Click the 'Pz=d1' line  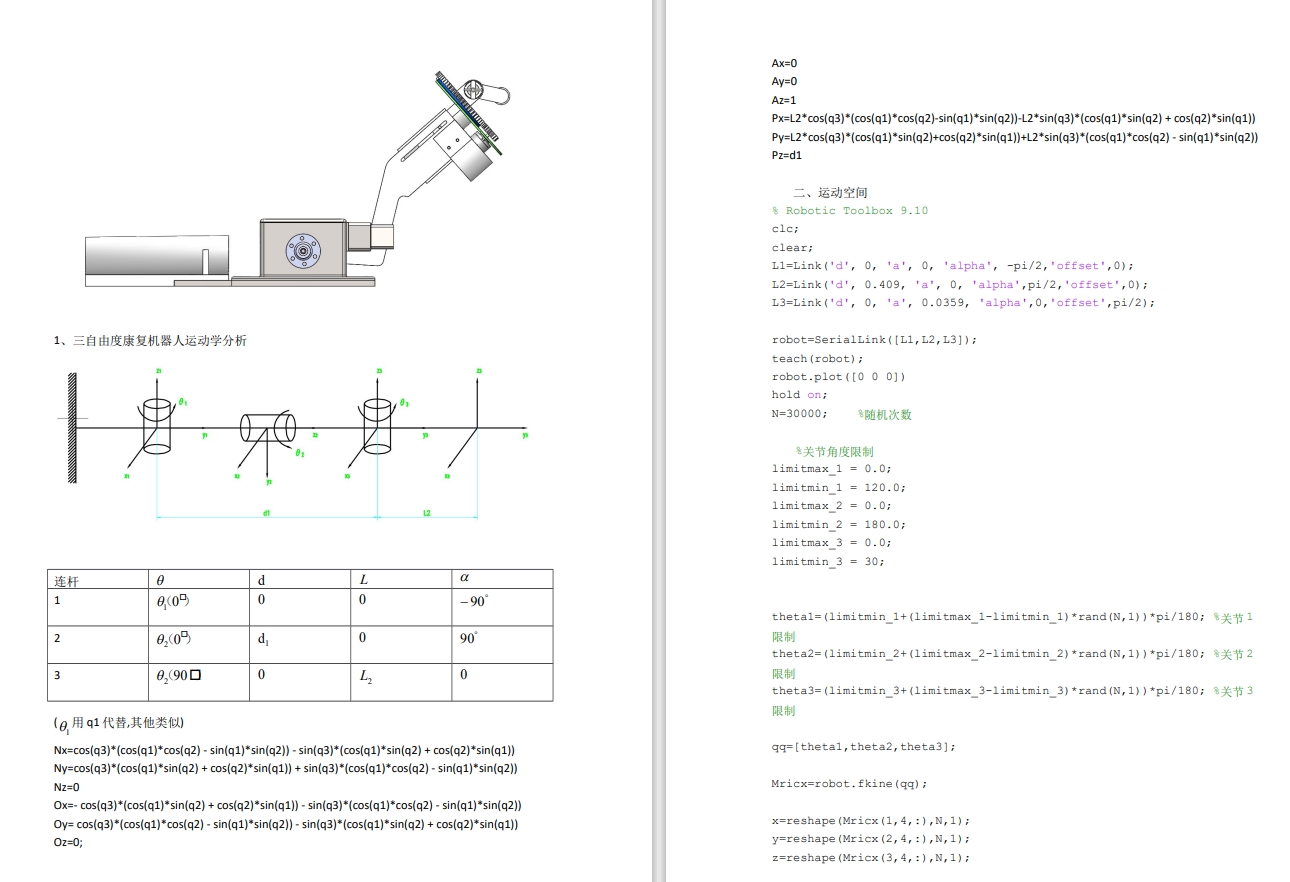click(x=787, y=155)
